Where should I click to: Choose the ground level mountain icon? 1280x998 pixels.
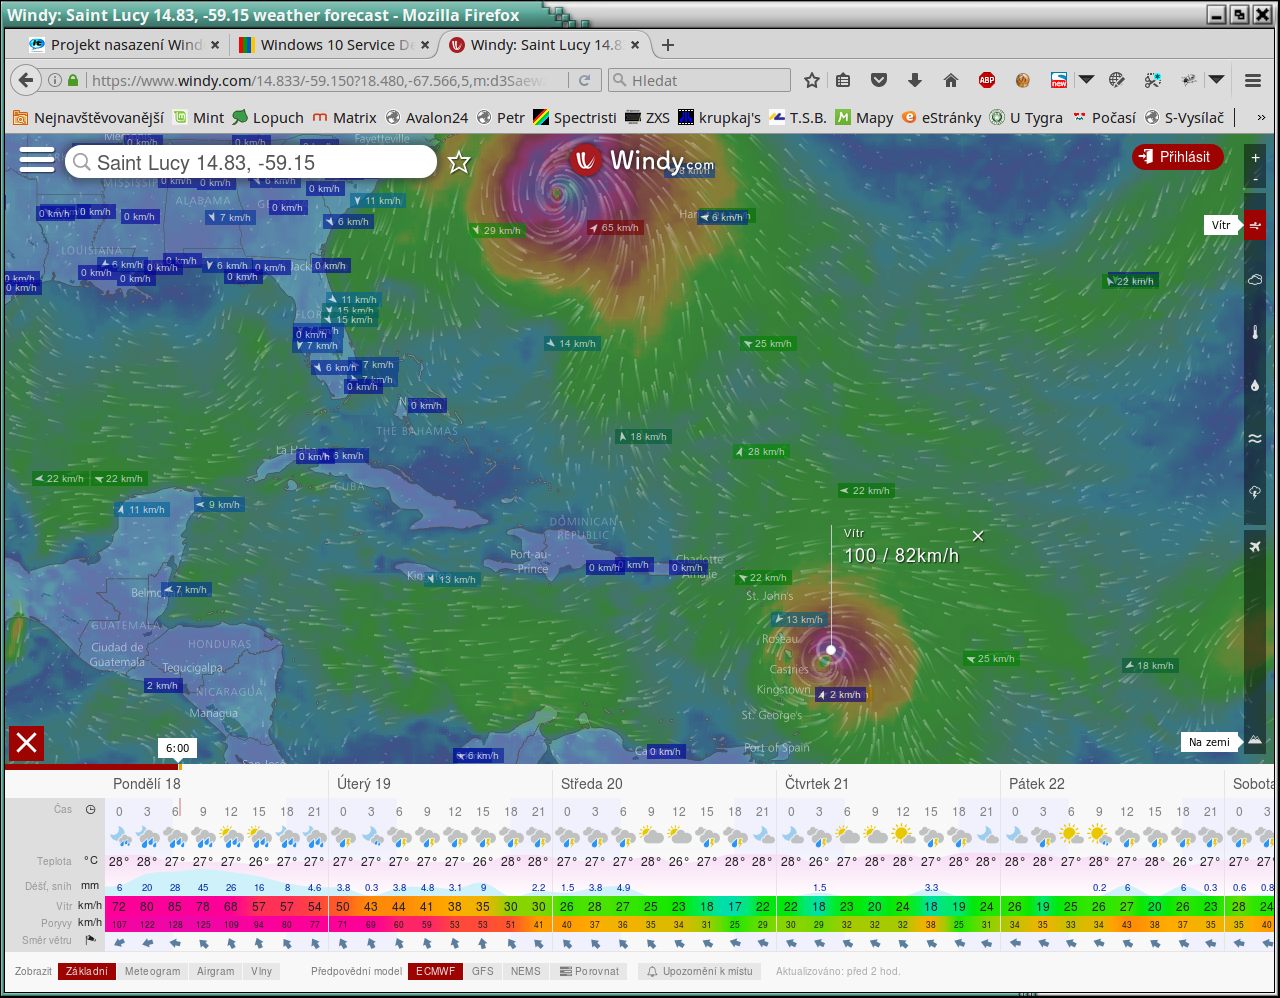[x=1256, y=741]
